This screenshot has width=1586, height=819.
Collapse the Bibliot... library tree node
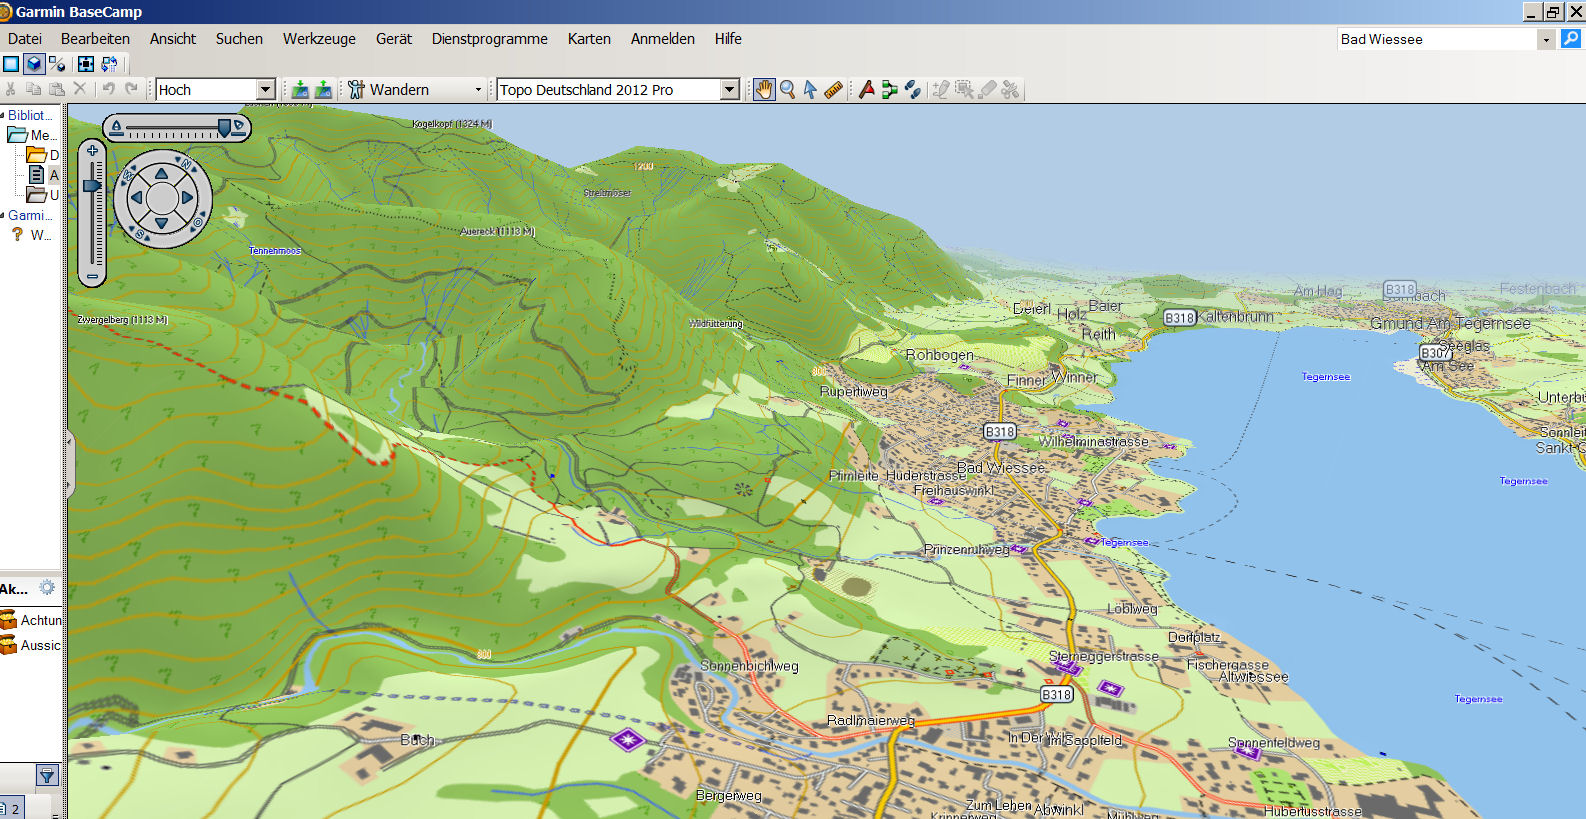(3, 115)
